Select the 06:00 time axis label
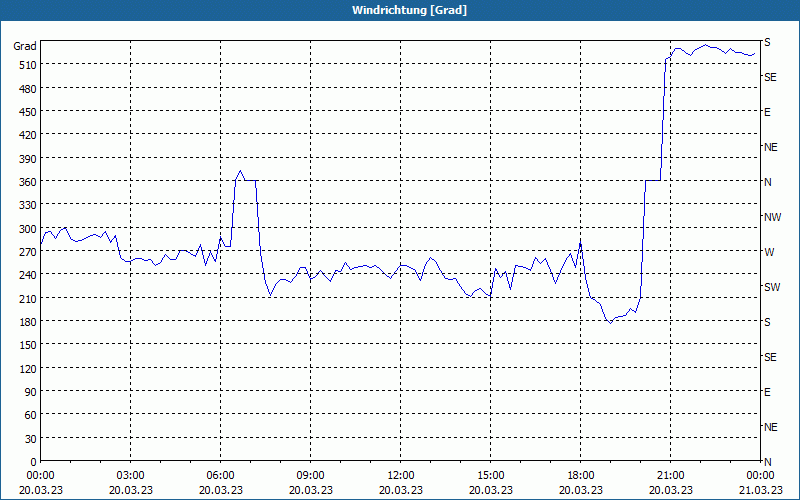 point(220,476)
